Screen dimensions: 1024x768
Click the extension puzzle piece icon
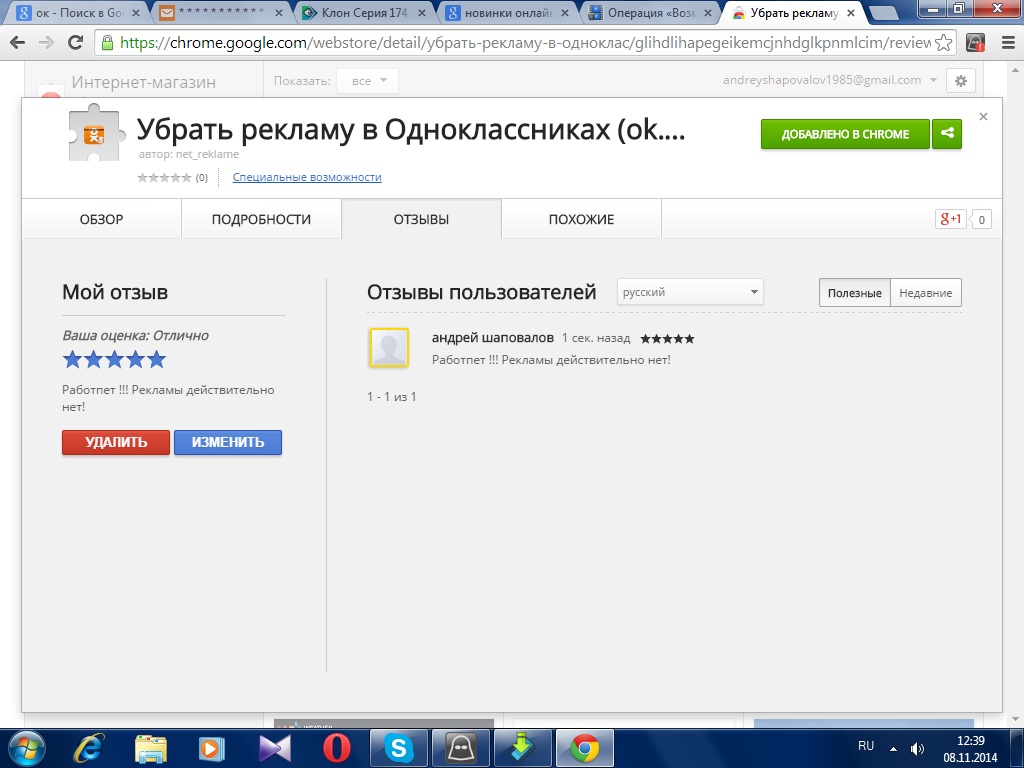pyautogui.click(x=97, y=133)
